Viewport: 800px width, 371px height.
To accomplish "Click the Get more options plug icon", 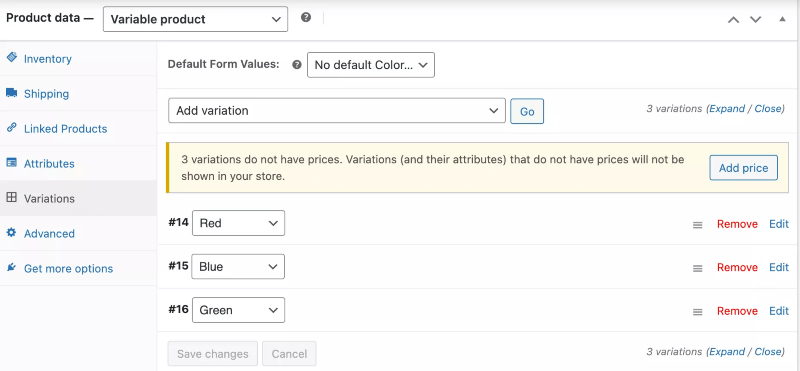I will [11, 267].
